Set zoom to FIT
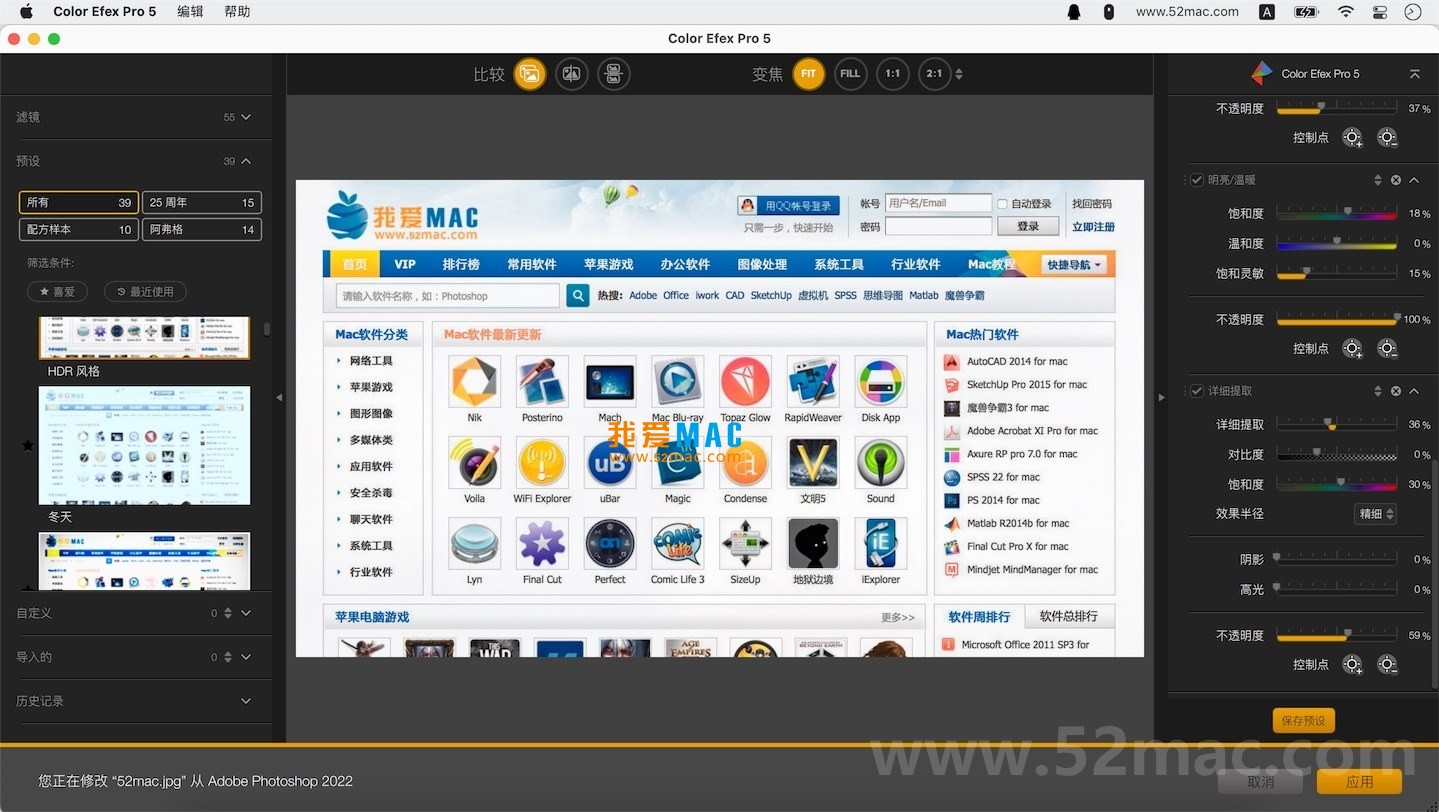Viewport: 1439px width, 812px height. tap(808, 74)
